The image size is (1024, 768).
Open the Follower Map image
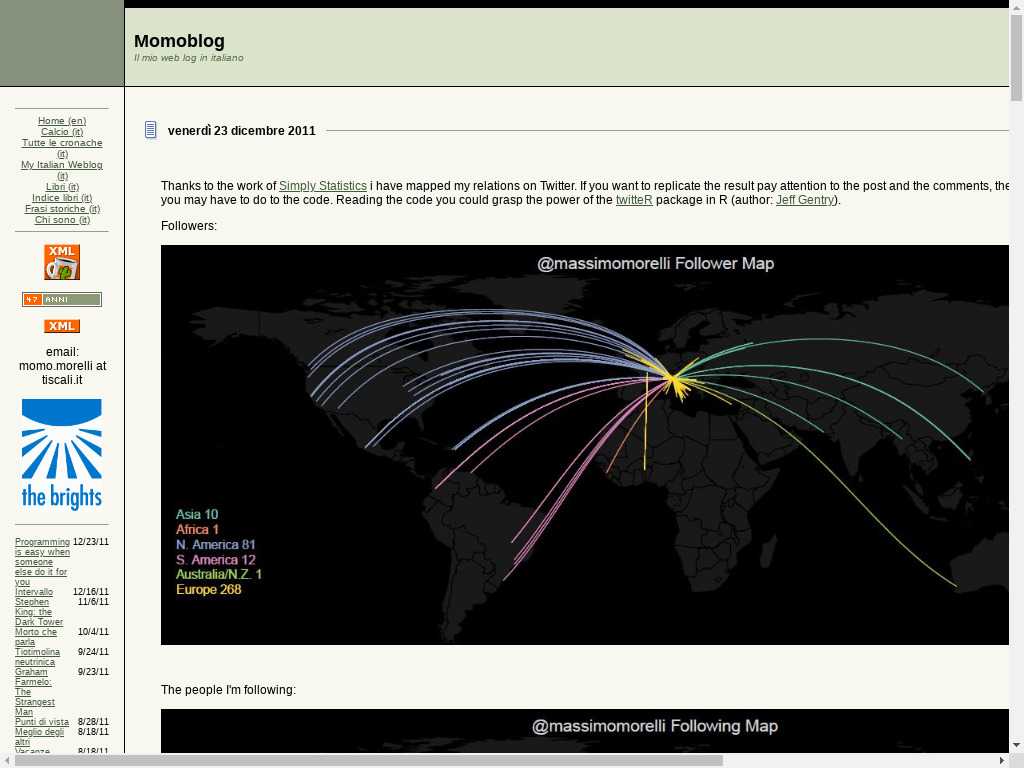click(x=584, y=445)
